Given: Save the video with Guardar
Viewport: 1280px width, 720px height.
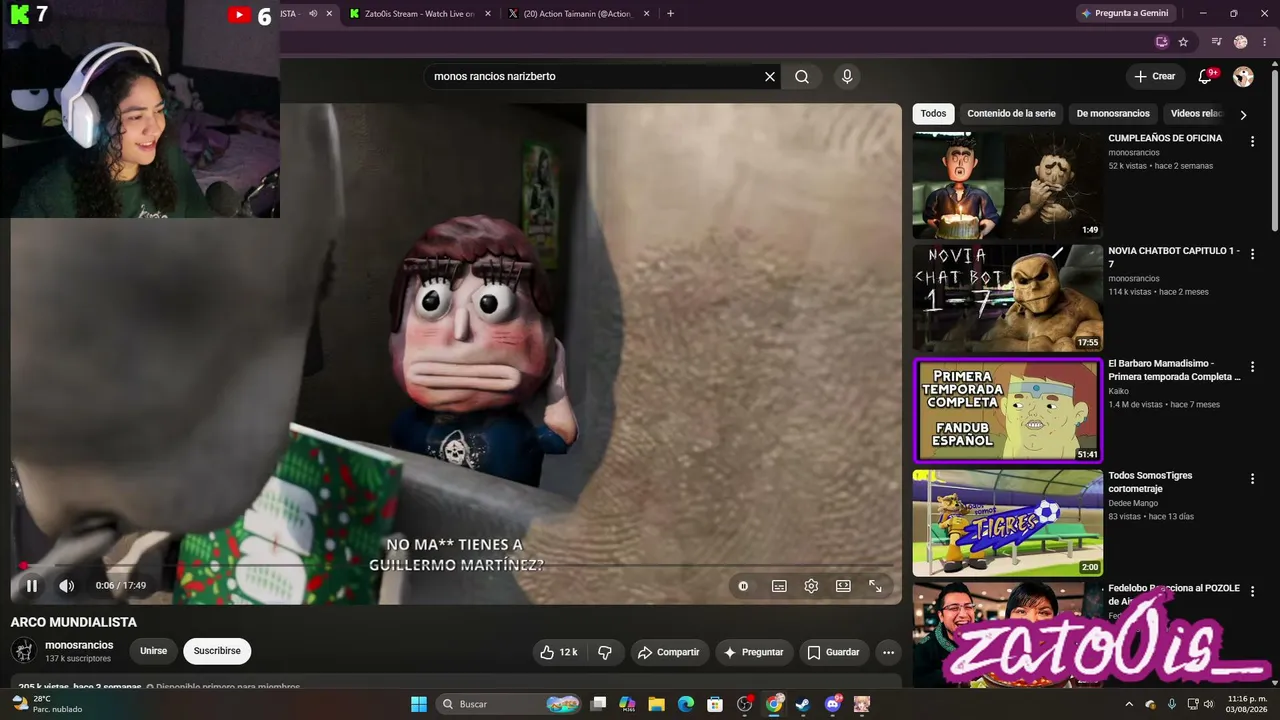Looking at the screenshot, I should [833, 652].
